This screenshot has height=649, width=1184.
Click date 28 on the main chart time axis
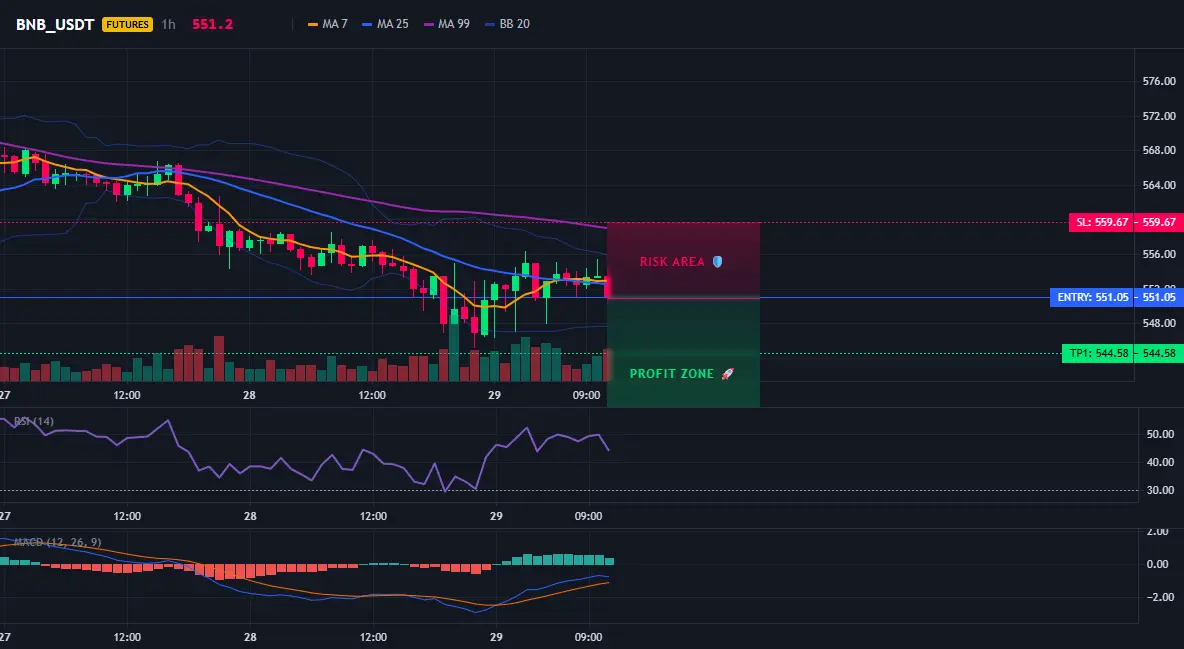tap(249, 395)
